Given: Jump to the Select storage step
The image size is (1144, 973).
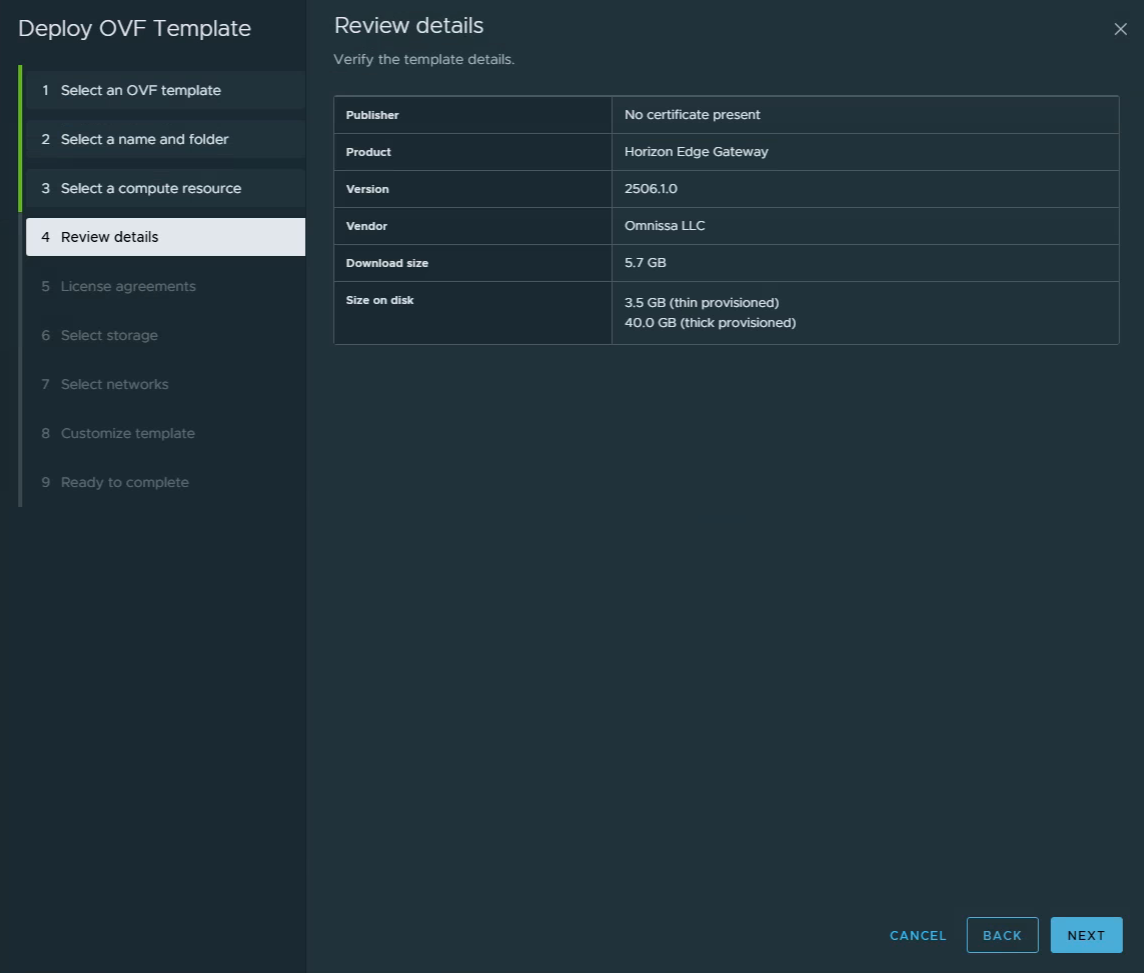Looking at the screenshot, I should (109, 335).
